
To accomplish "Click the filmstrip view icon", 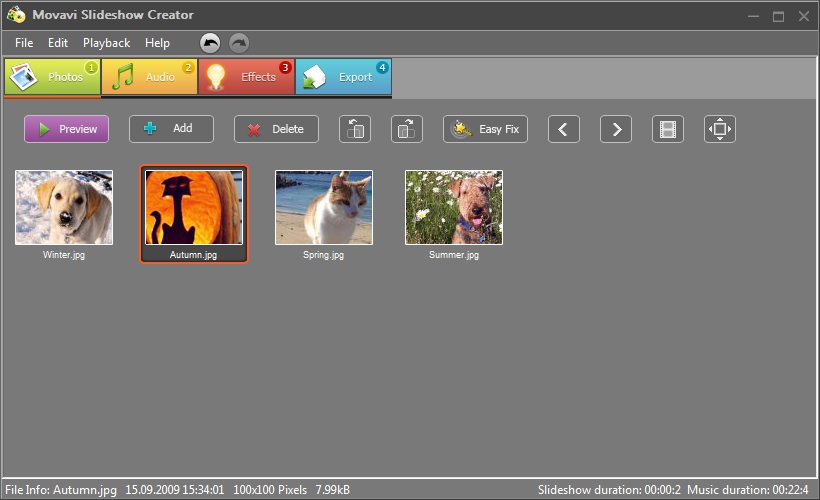I will tap(668, 129).
